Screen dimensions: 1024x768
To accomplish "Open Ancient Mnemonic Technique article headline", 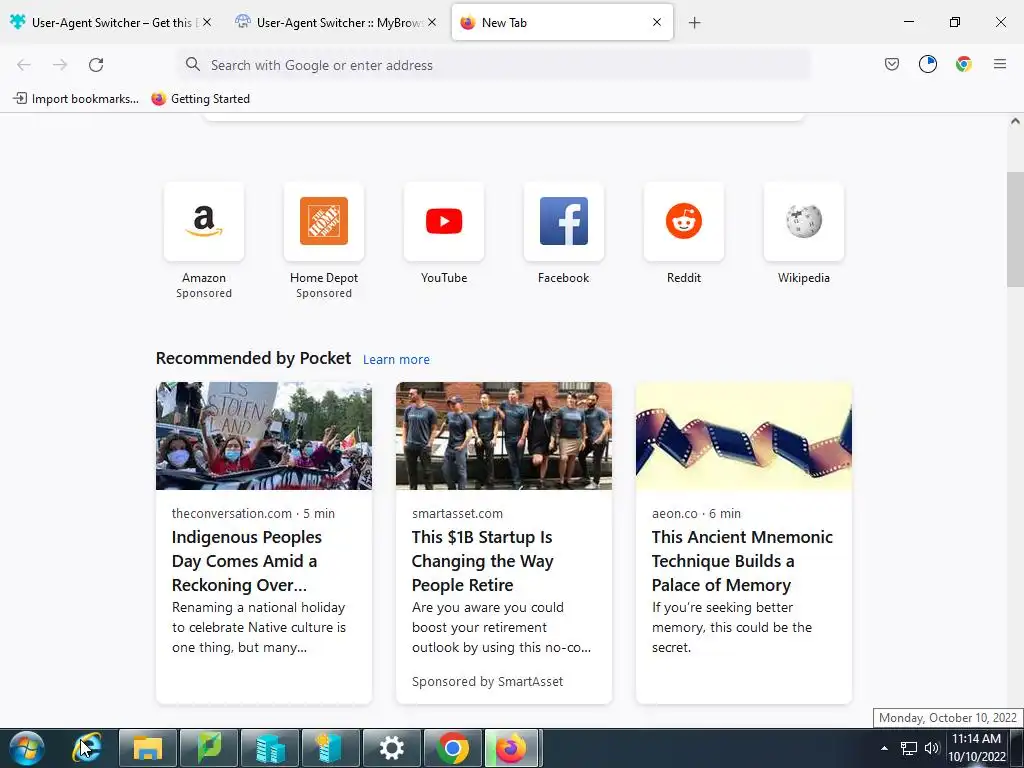I will point(743,561).
